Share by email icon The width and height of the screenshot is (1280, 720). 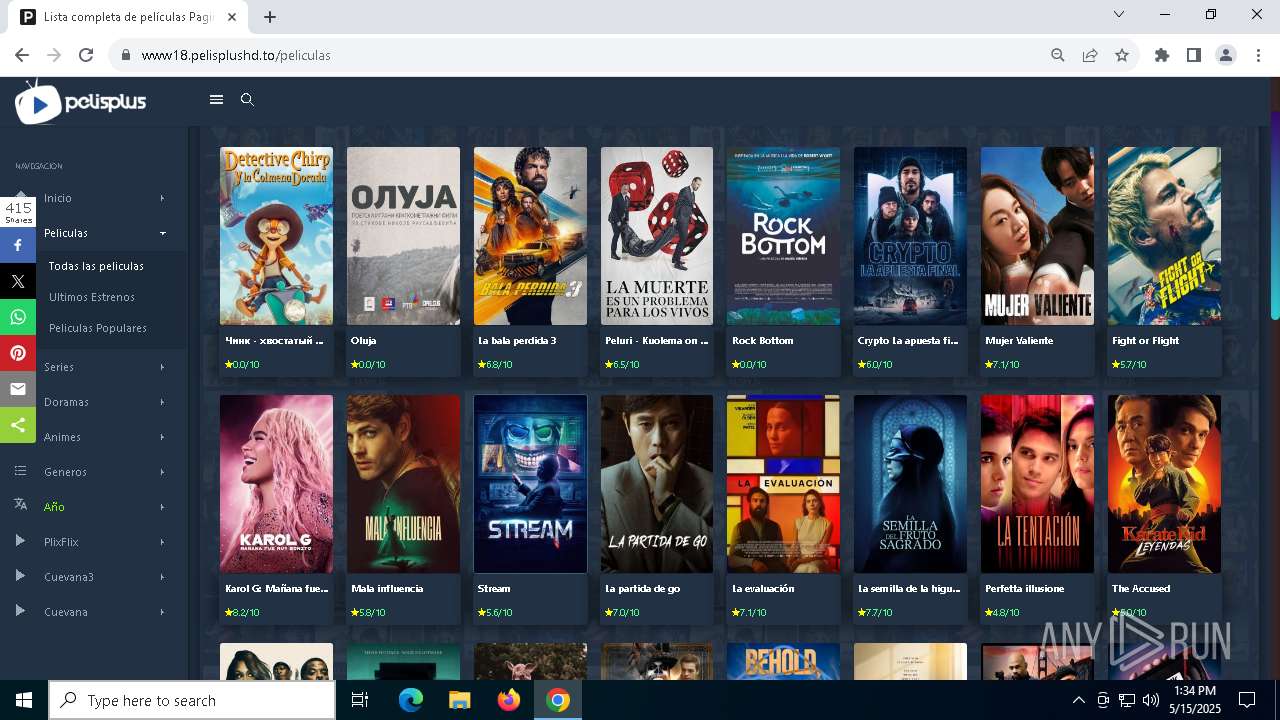tap(17, 389)
